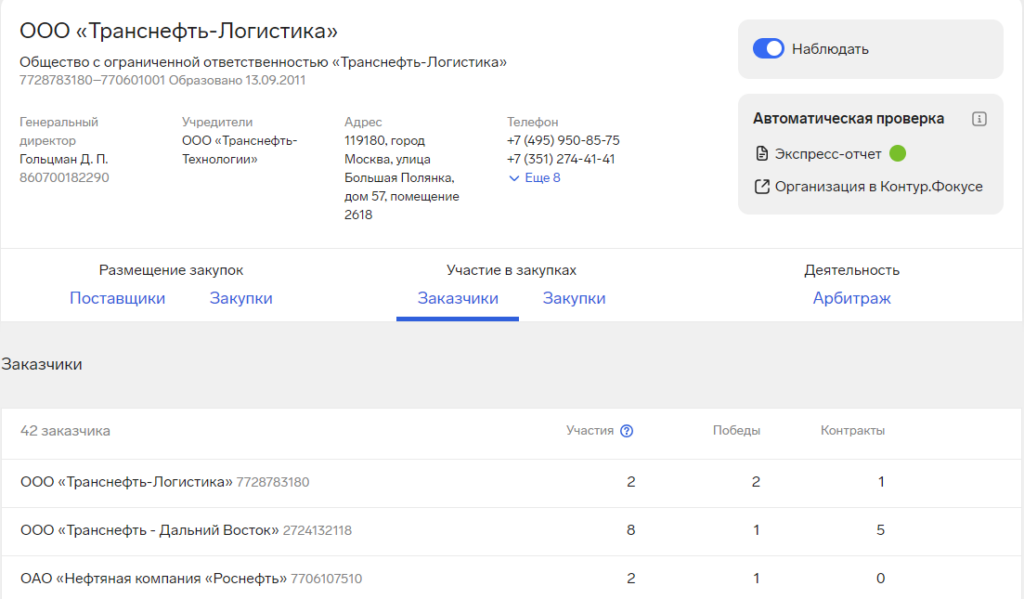Open Закупки tab under Участие в закупках

click(574, 298)
